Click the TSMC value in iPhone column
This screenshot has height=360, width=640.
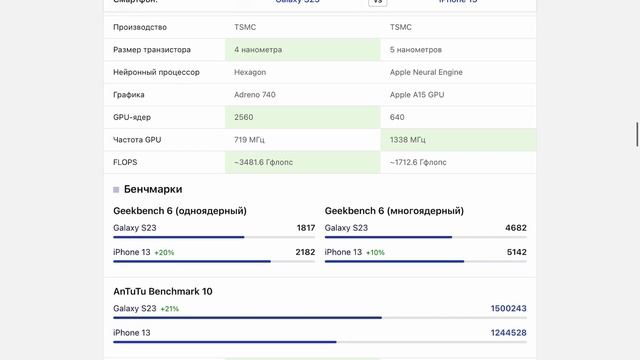pyautogui.click(x=400, y=27)
